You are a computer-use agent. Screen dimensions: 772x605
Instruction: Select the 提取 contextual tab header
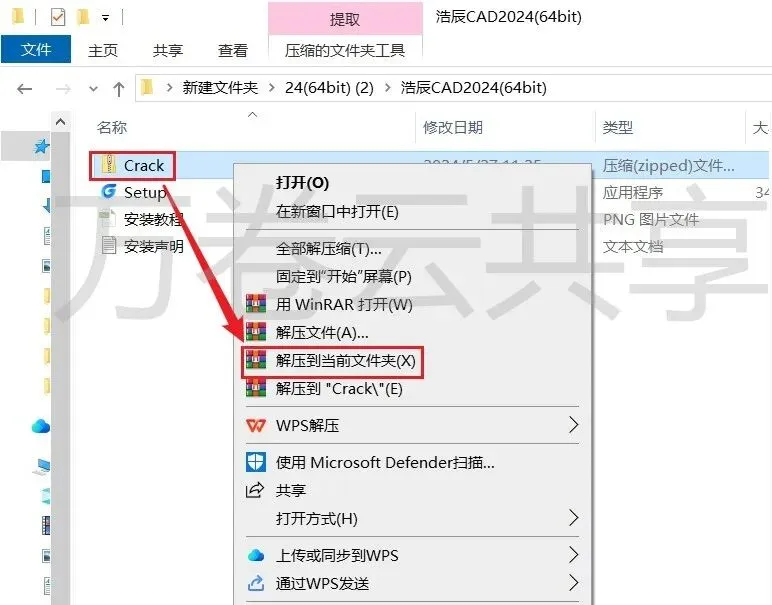coord(345,19)
